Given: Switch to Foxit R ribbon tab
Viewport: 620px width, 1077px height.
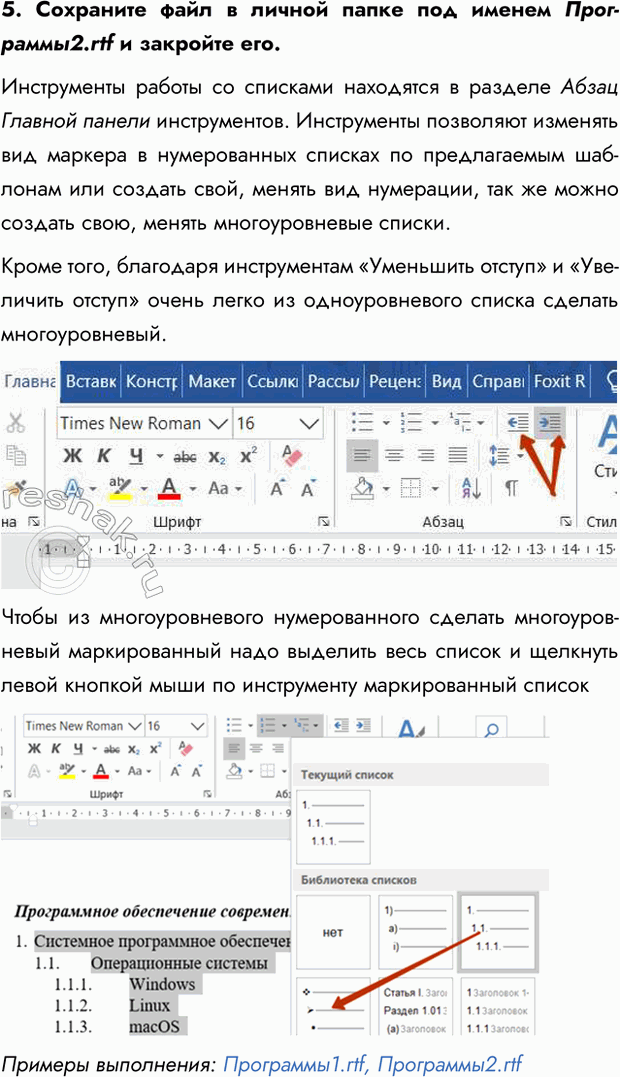Looking at the screenshot, I should coord(560,381).
